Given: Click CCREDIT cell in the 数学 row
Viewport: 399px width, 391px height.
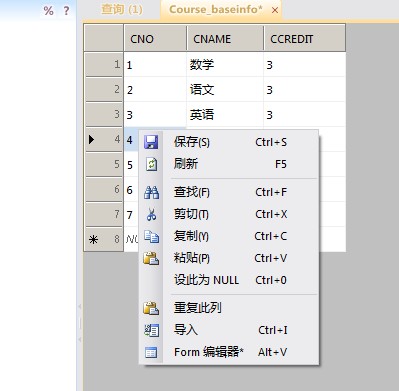Looking at the screenshot, I should [305, 64].
